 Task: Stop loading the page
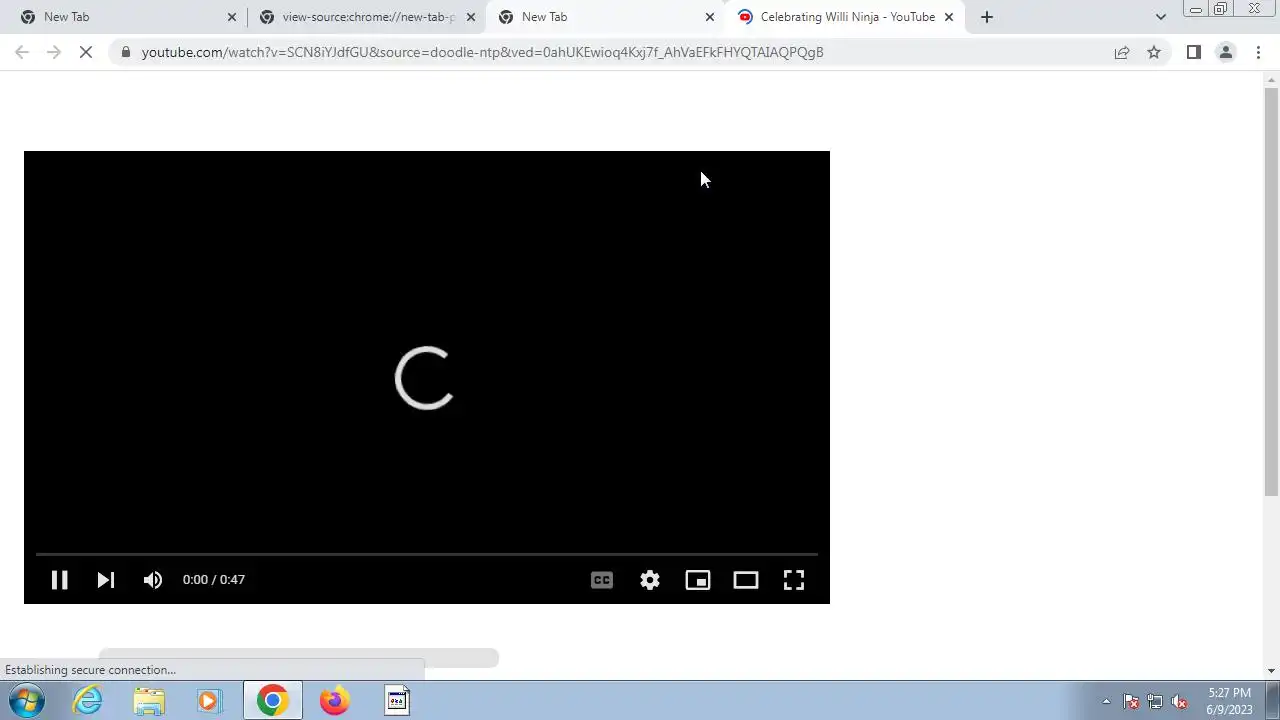tap(86, 52)
